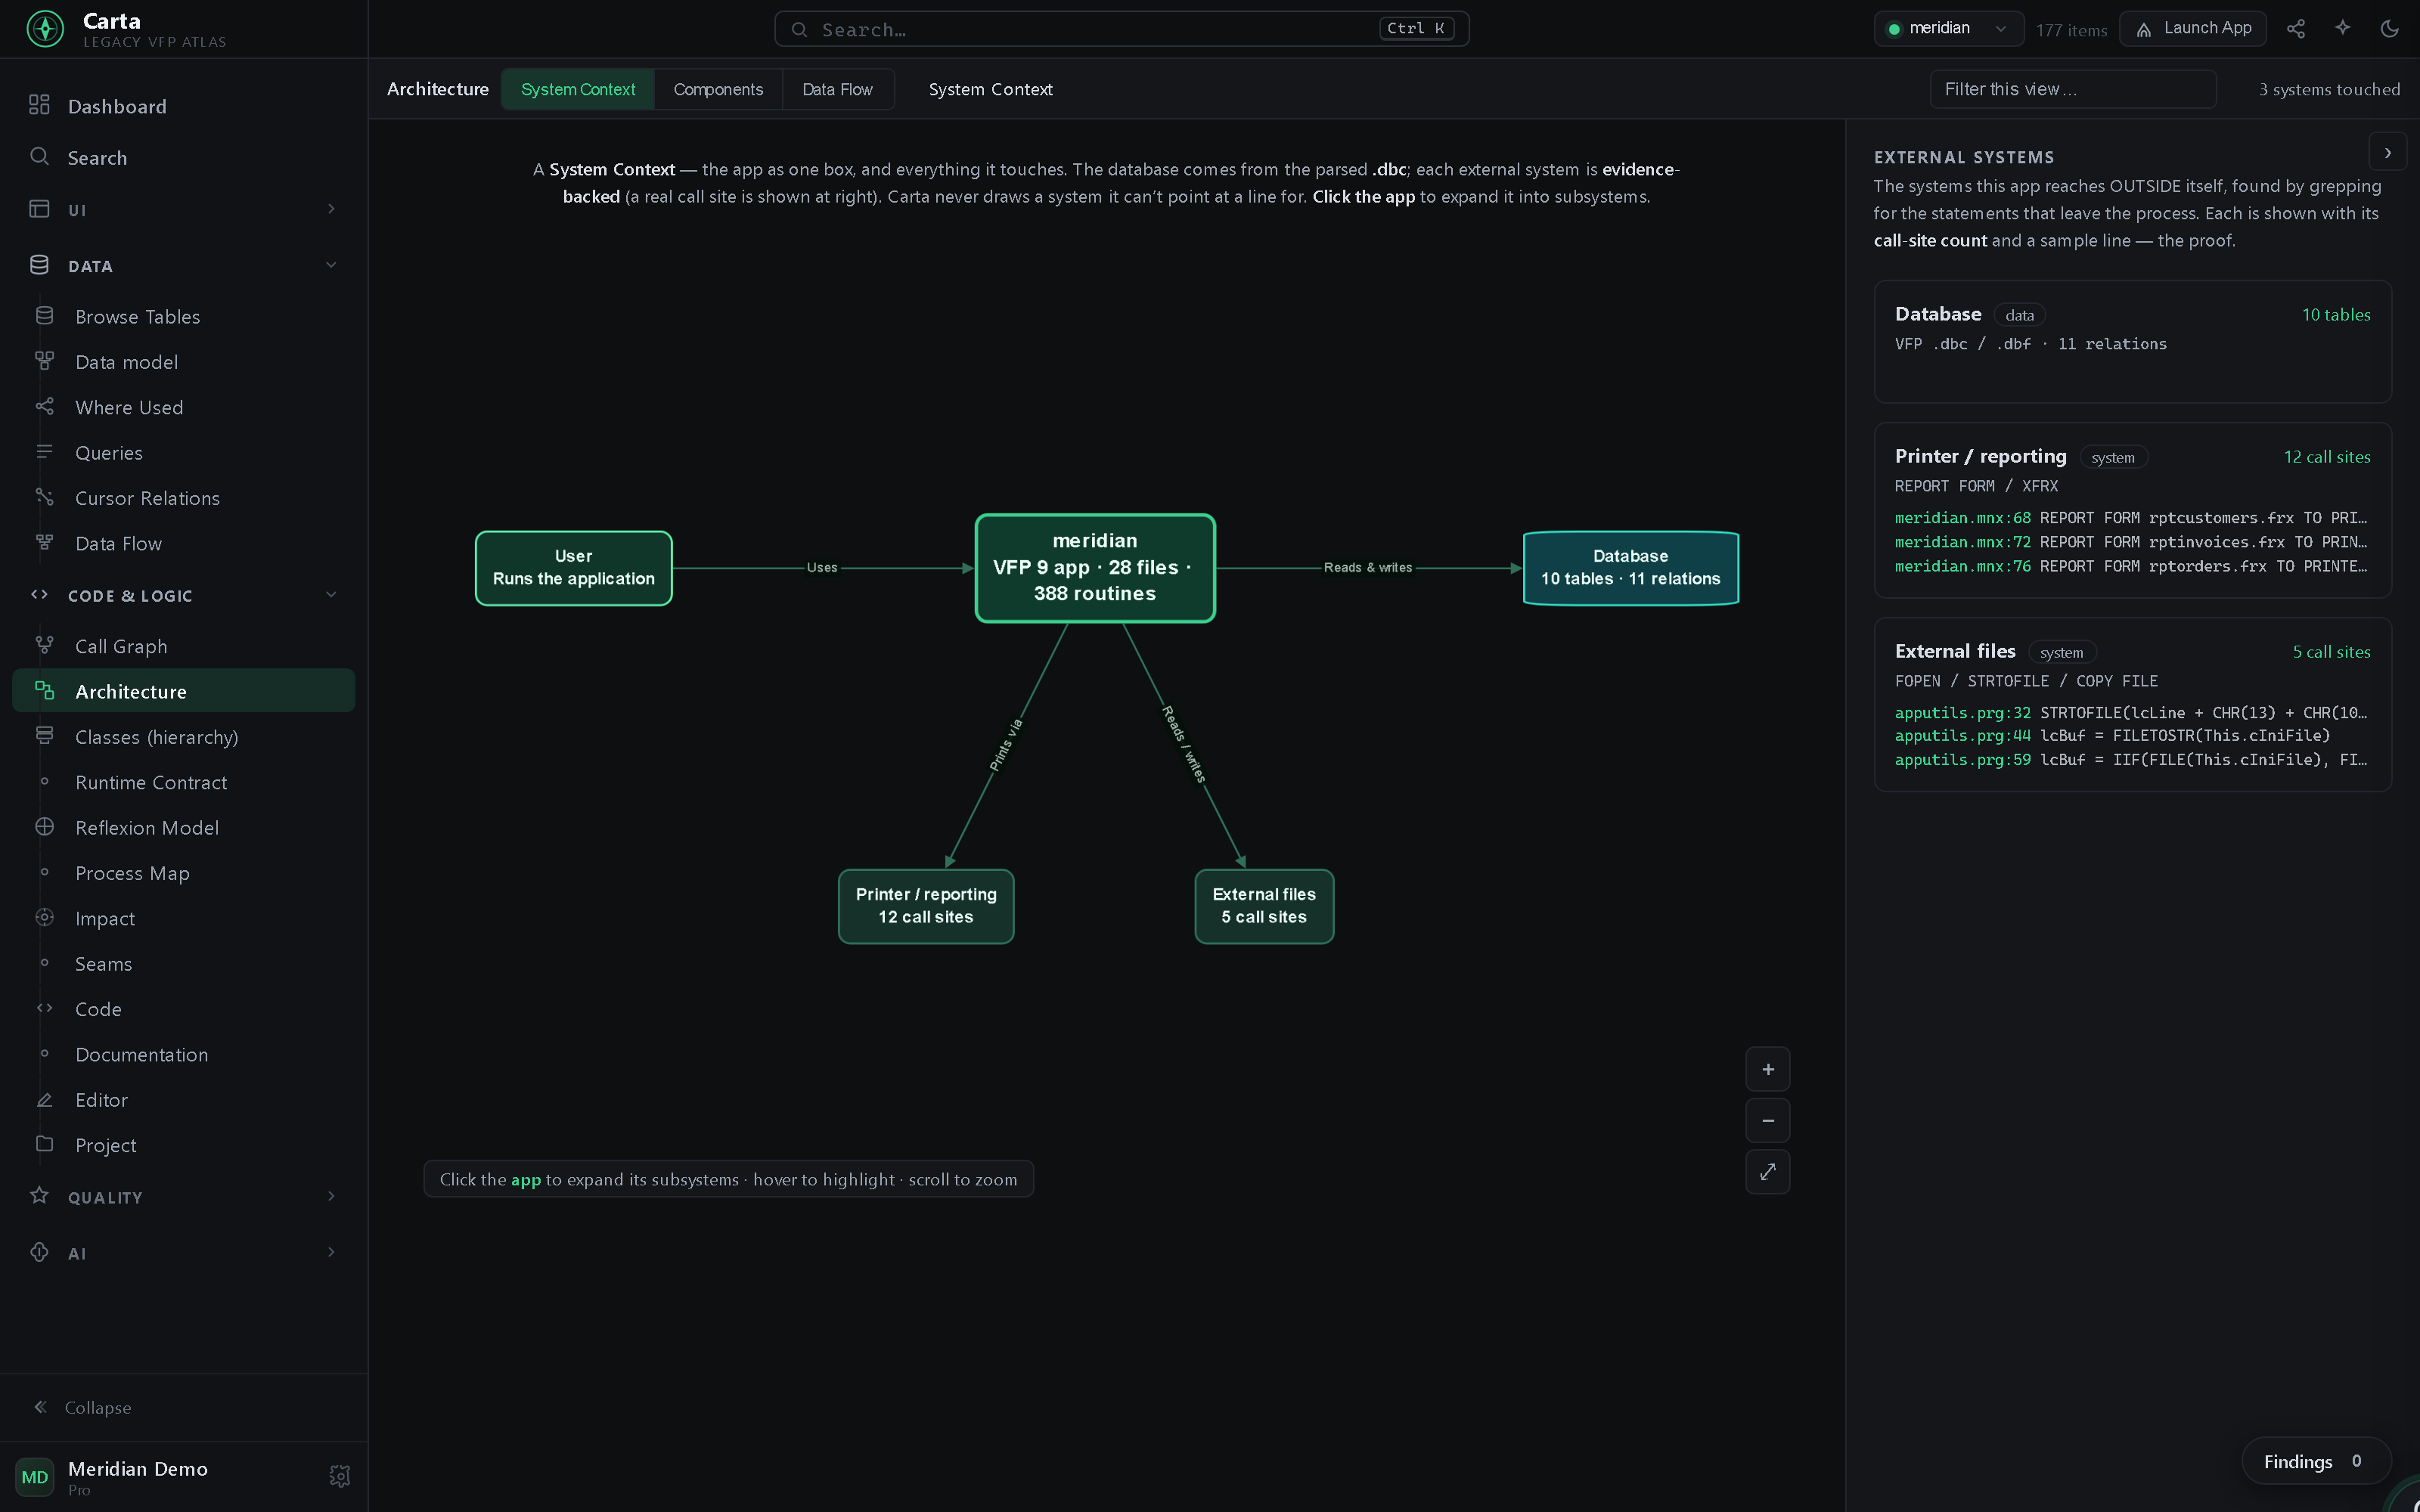Open the Dashboard grid icon
The width and height of the screenshot is (2420, 1512).
click(39, 105)
